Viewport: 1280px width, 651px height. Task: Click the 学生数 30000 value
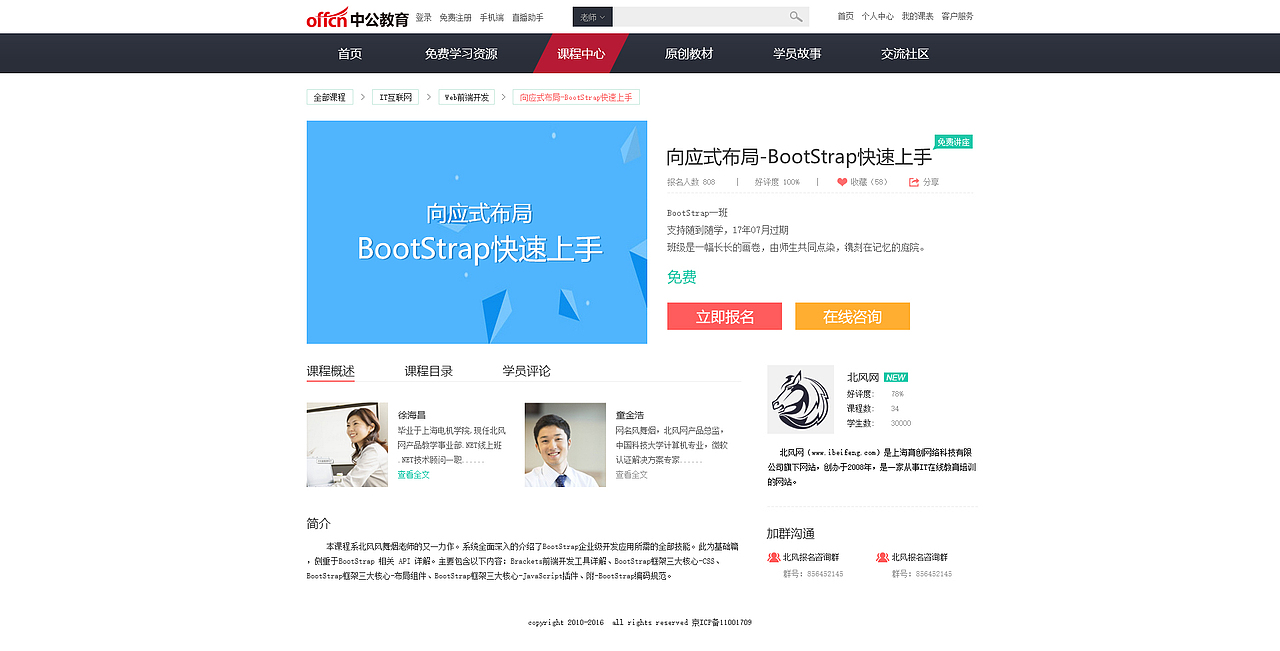pos(901,423)
